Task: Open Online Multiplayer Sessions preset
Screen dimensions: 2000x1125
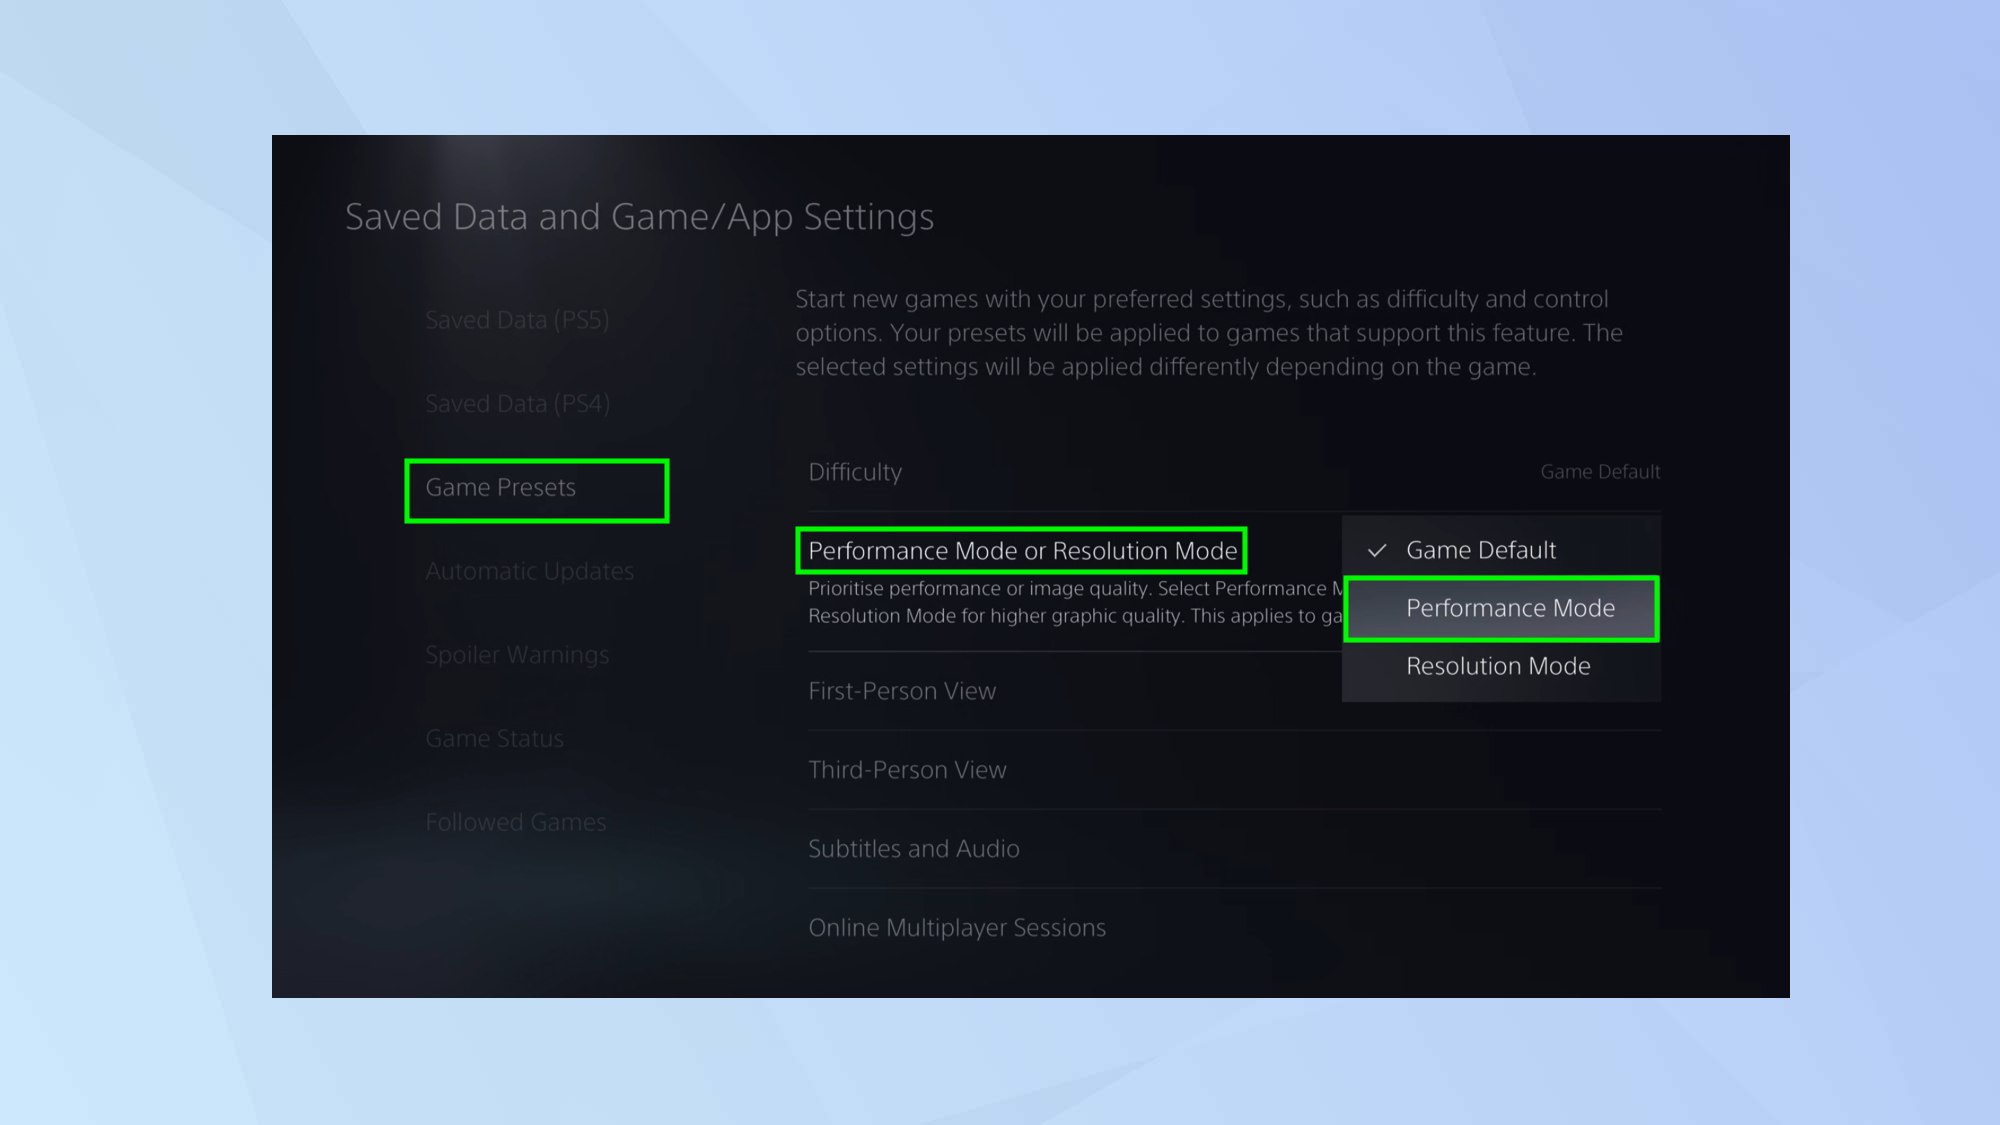Action: point(956,928)
